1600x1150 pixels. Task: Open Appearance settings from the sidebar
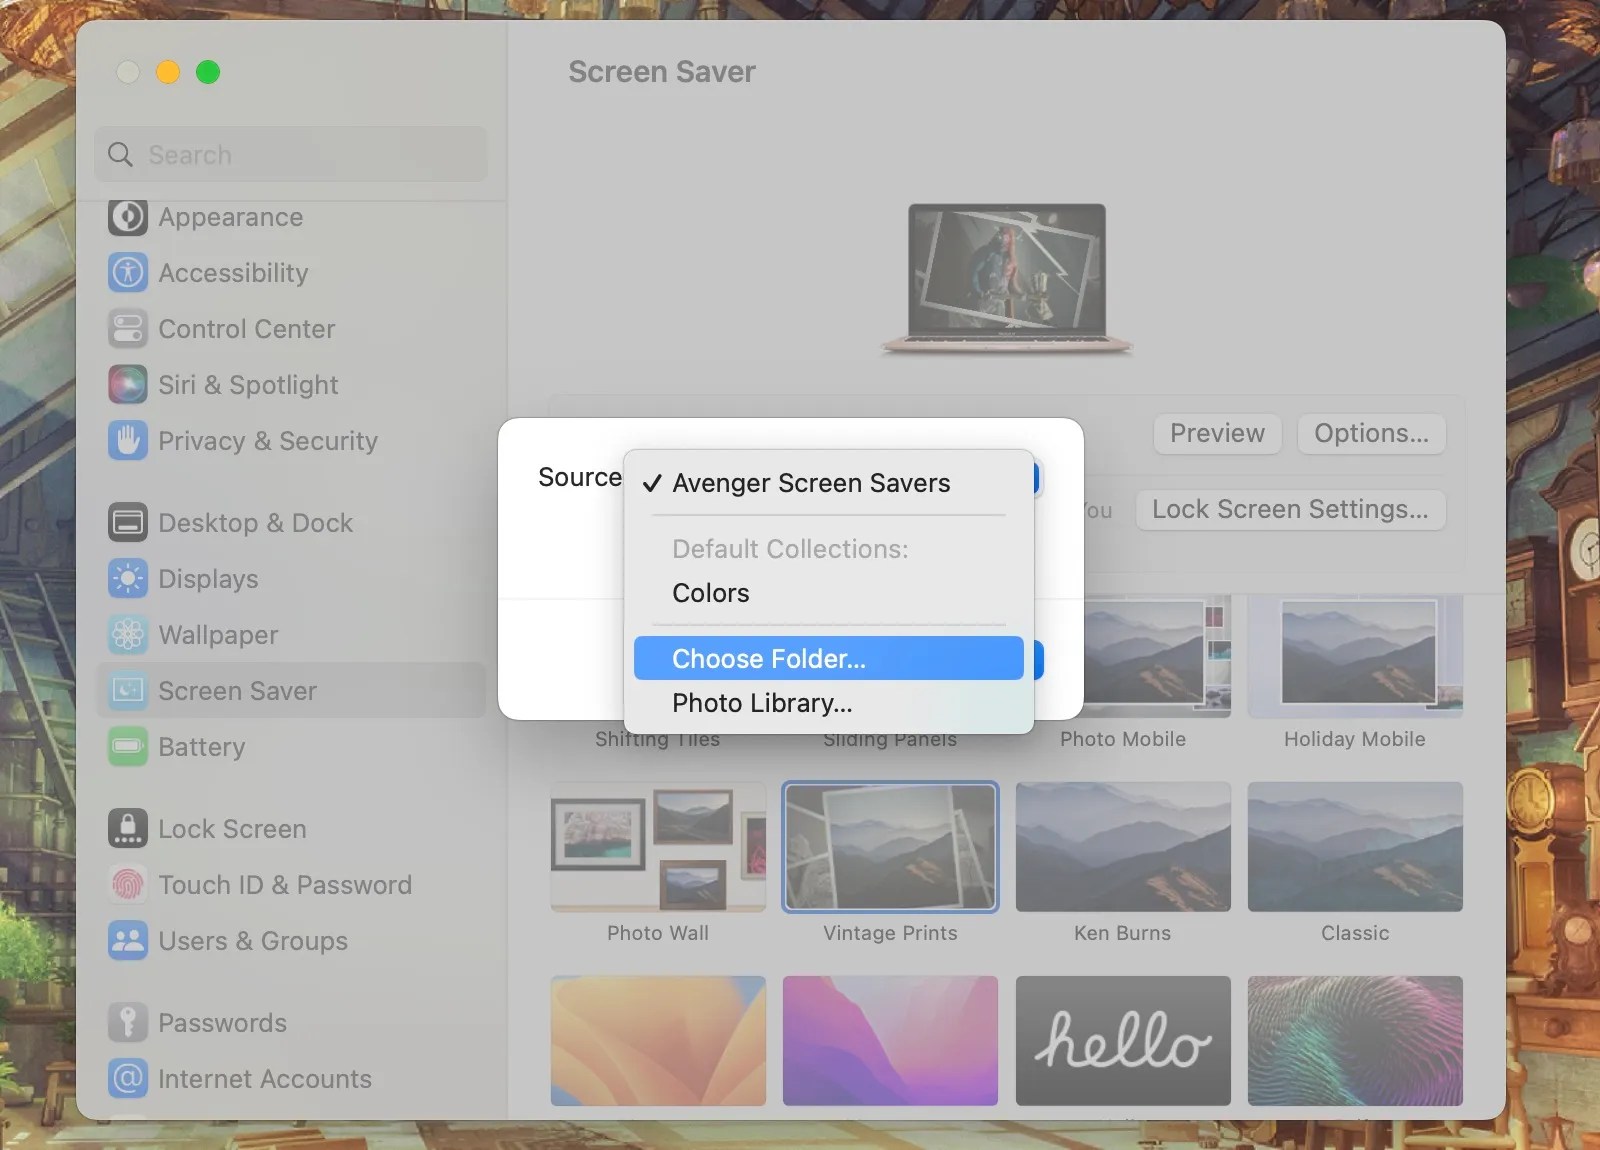tap(128, 217)
